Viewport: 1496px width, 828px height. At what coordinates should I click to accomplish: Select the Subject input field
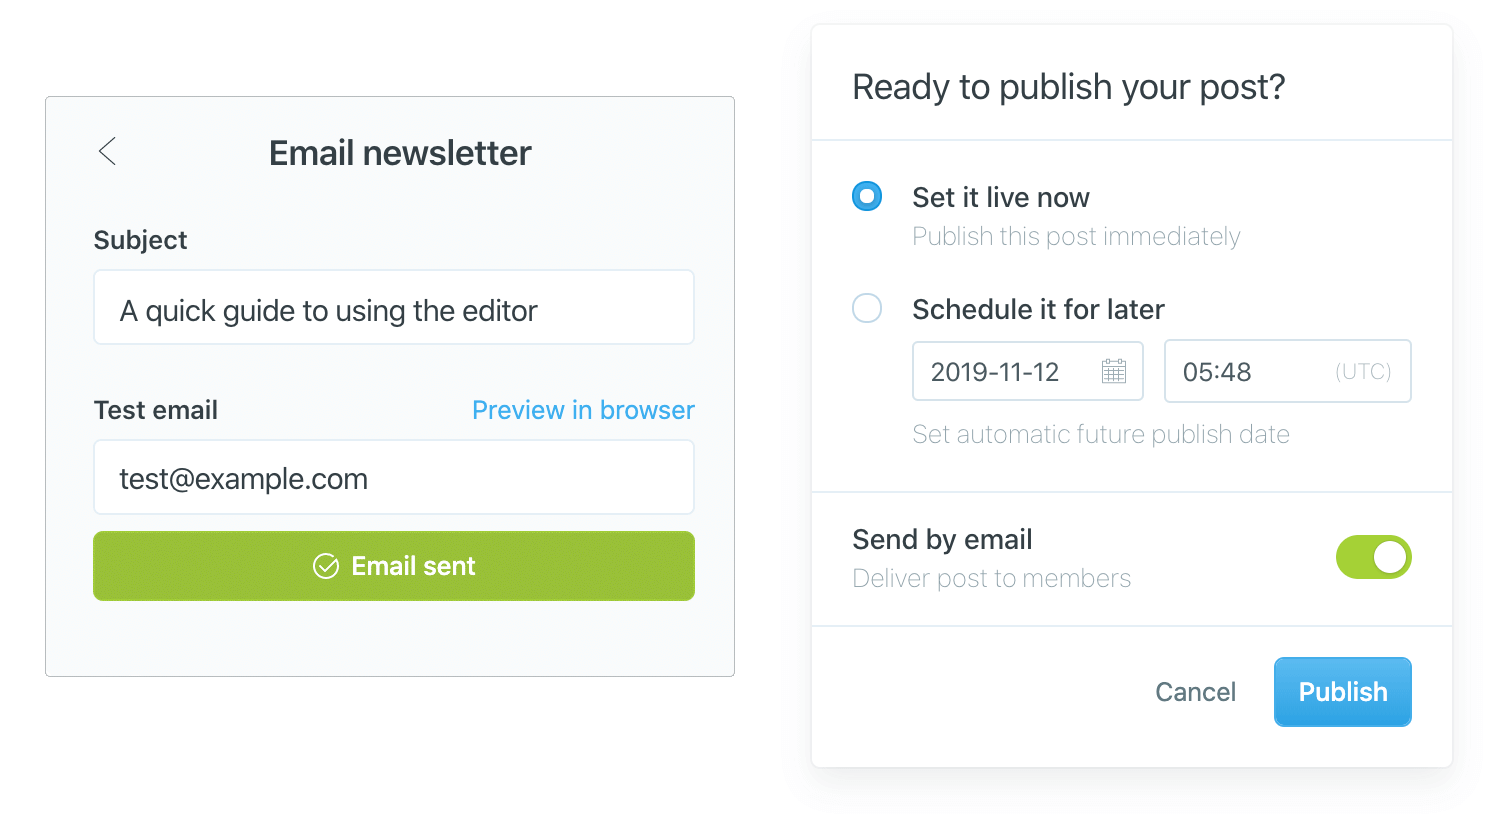click(393, 307)
